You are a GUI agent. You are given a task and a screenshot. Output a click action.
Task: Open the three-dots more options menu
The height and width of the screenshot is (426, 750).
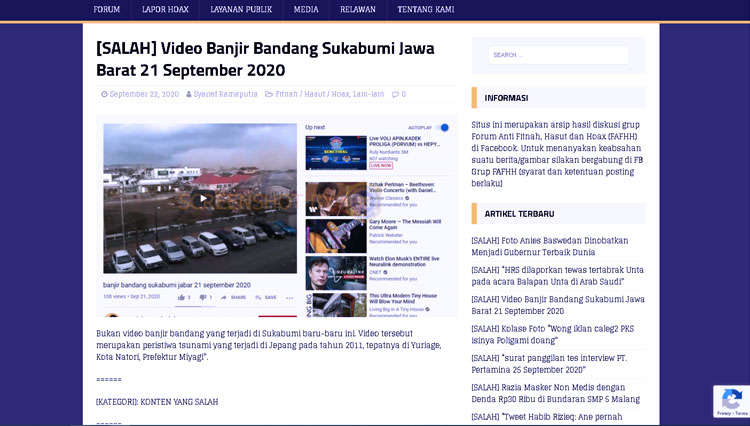click(x=289, y=297)
